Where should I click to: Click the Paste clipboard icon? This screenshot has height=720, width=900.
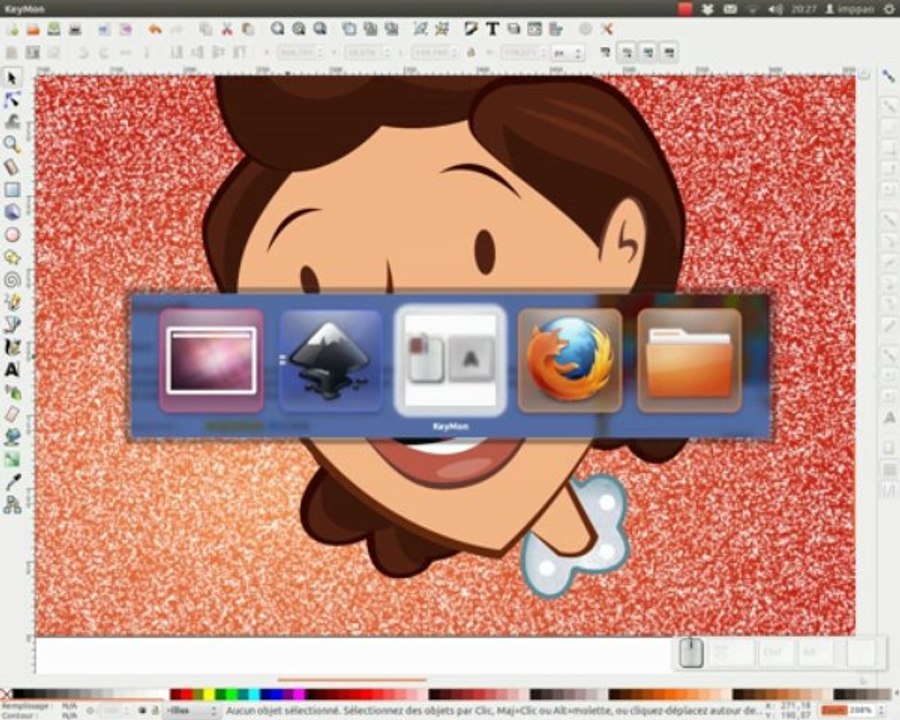pyautogui.click(x=248, y=29)
